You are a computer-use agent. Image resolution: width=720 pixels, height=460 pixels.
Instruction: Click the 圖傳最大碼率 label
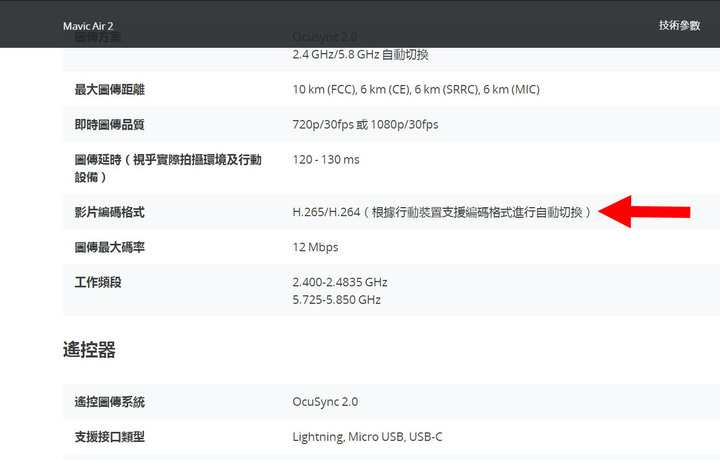(110, 247)
